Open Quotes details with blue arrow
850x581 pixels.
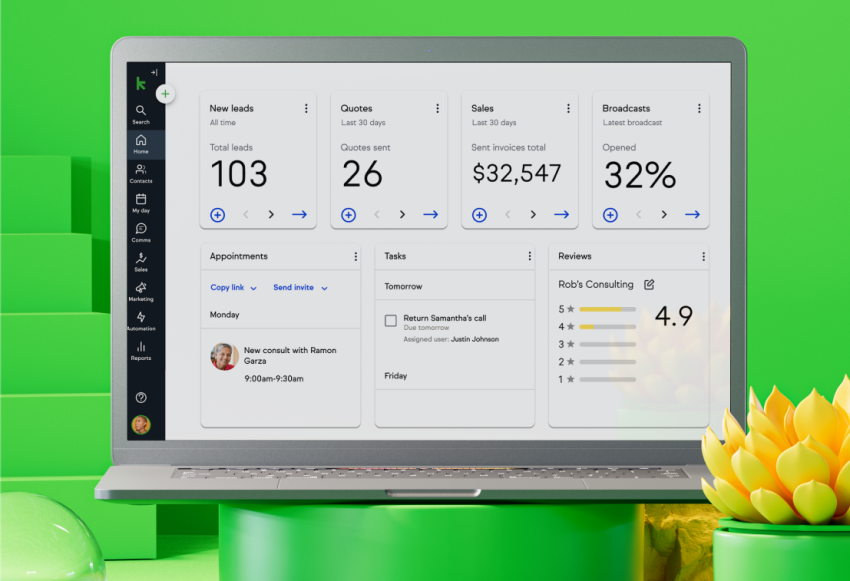[x=430, y=215]
